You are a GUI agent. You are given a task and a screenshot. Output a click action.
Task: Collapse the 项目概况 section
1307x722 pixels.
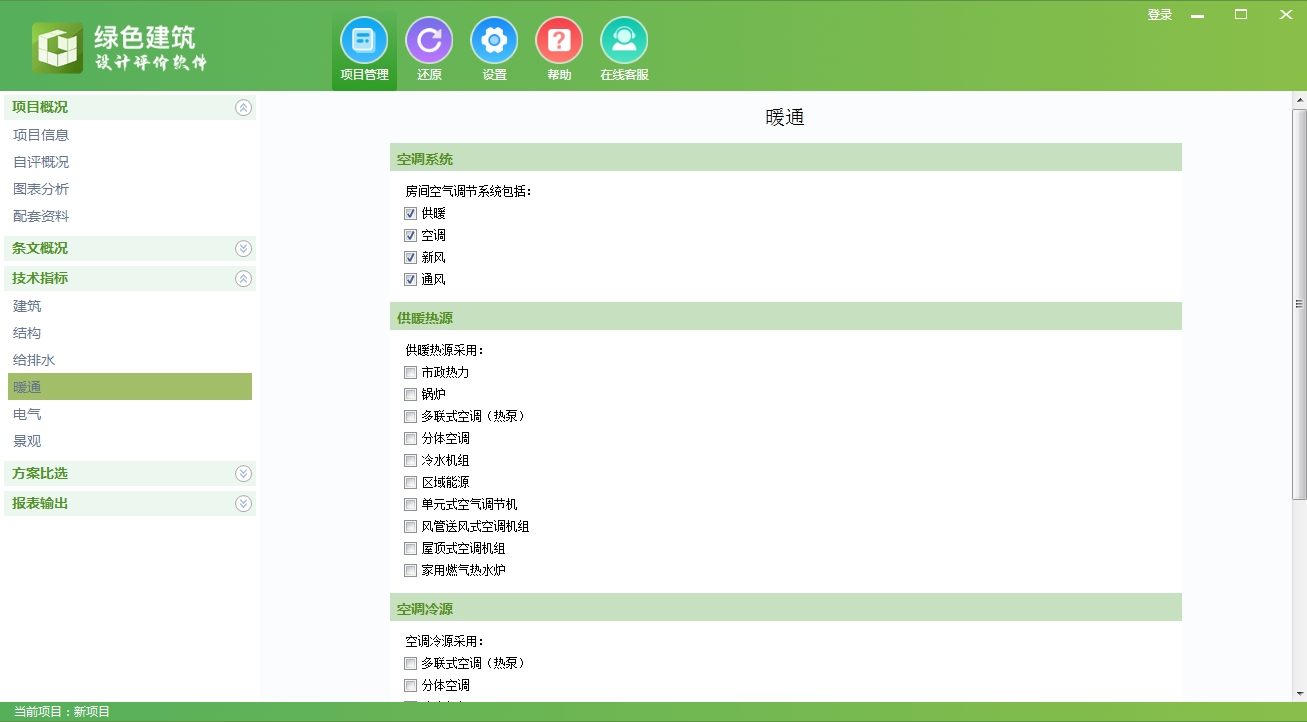point(243,108)
